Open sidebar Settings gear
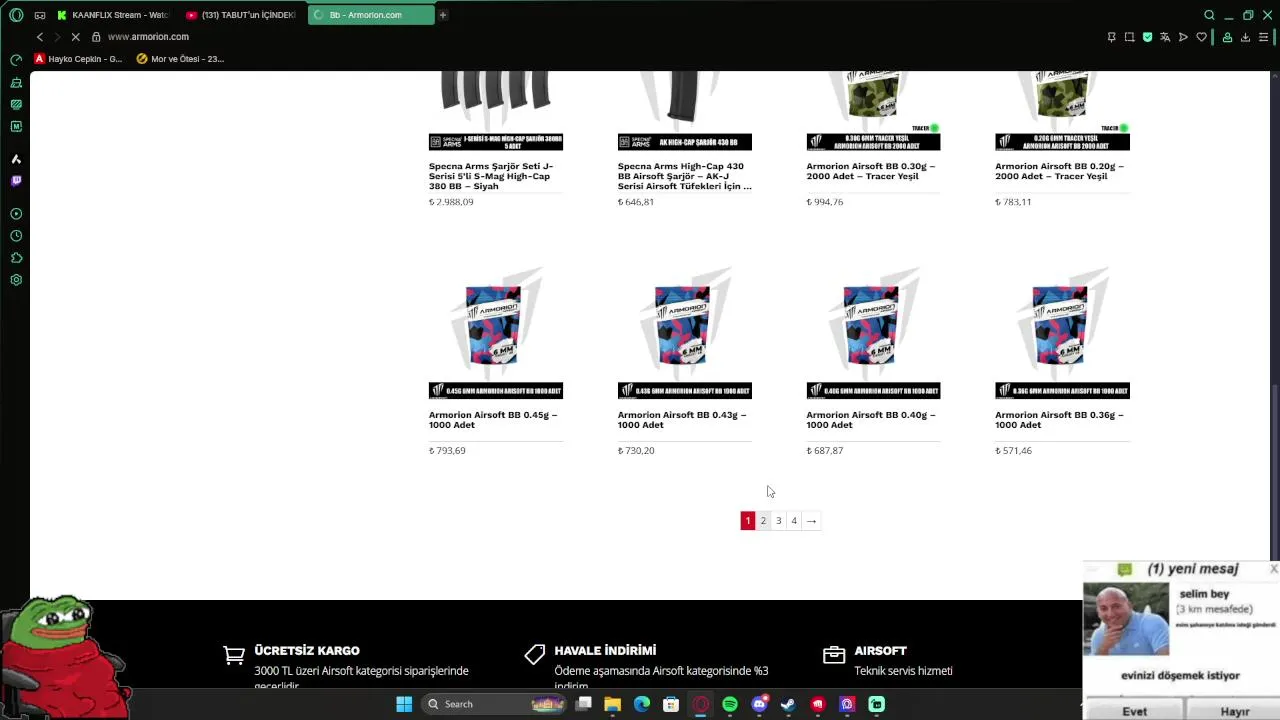The height and width of the screenshot is (720, 1280). (x=16, y=280)
